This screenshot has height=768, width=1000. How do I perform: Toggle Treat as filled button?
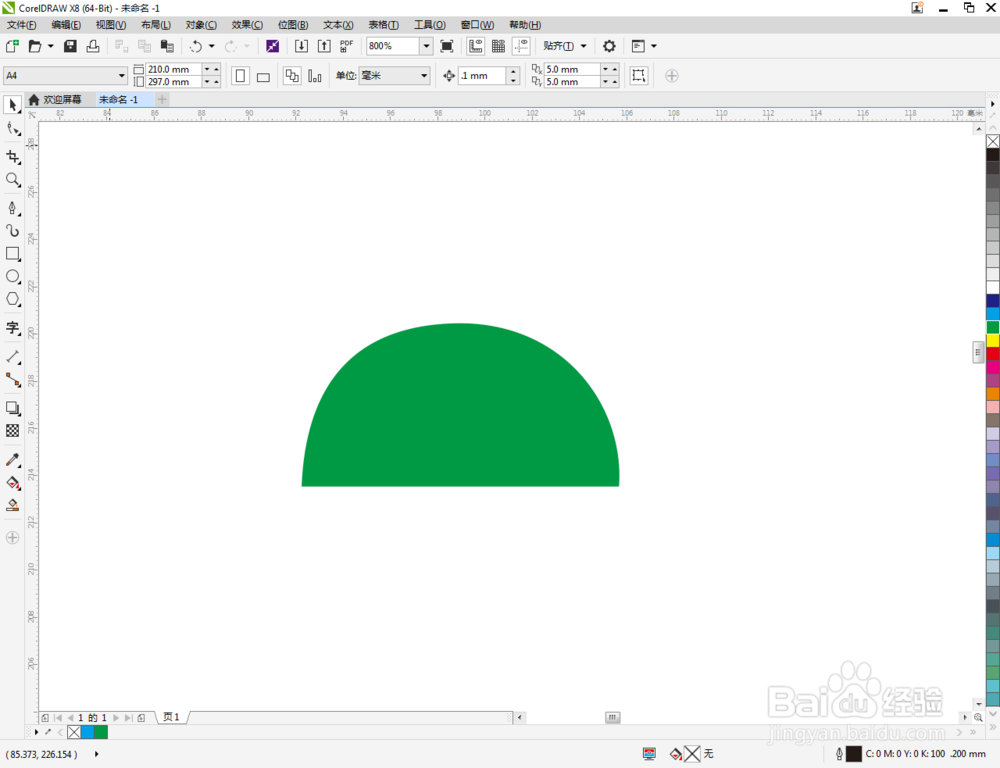(638, 75)
